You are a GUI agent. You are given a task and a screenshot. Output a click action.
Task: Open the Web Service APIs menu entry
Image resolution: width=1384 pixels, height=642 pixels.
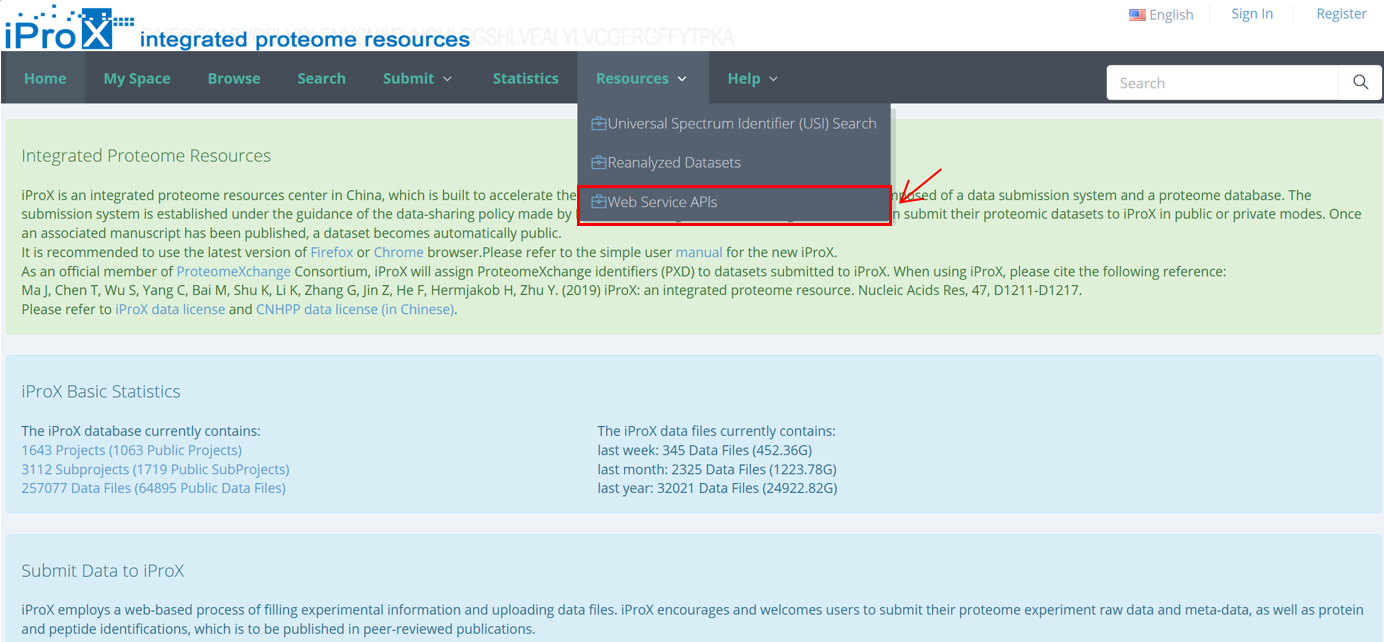coord(662,202)
